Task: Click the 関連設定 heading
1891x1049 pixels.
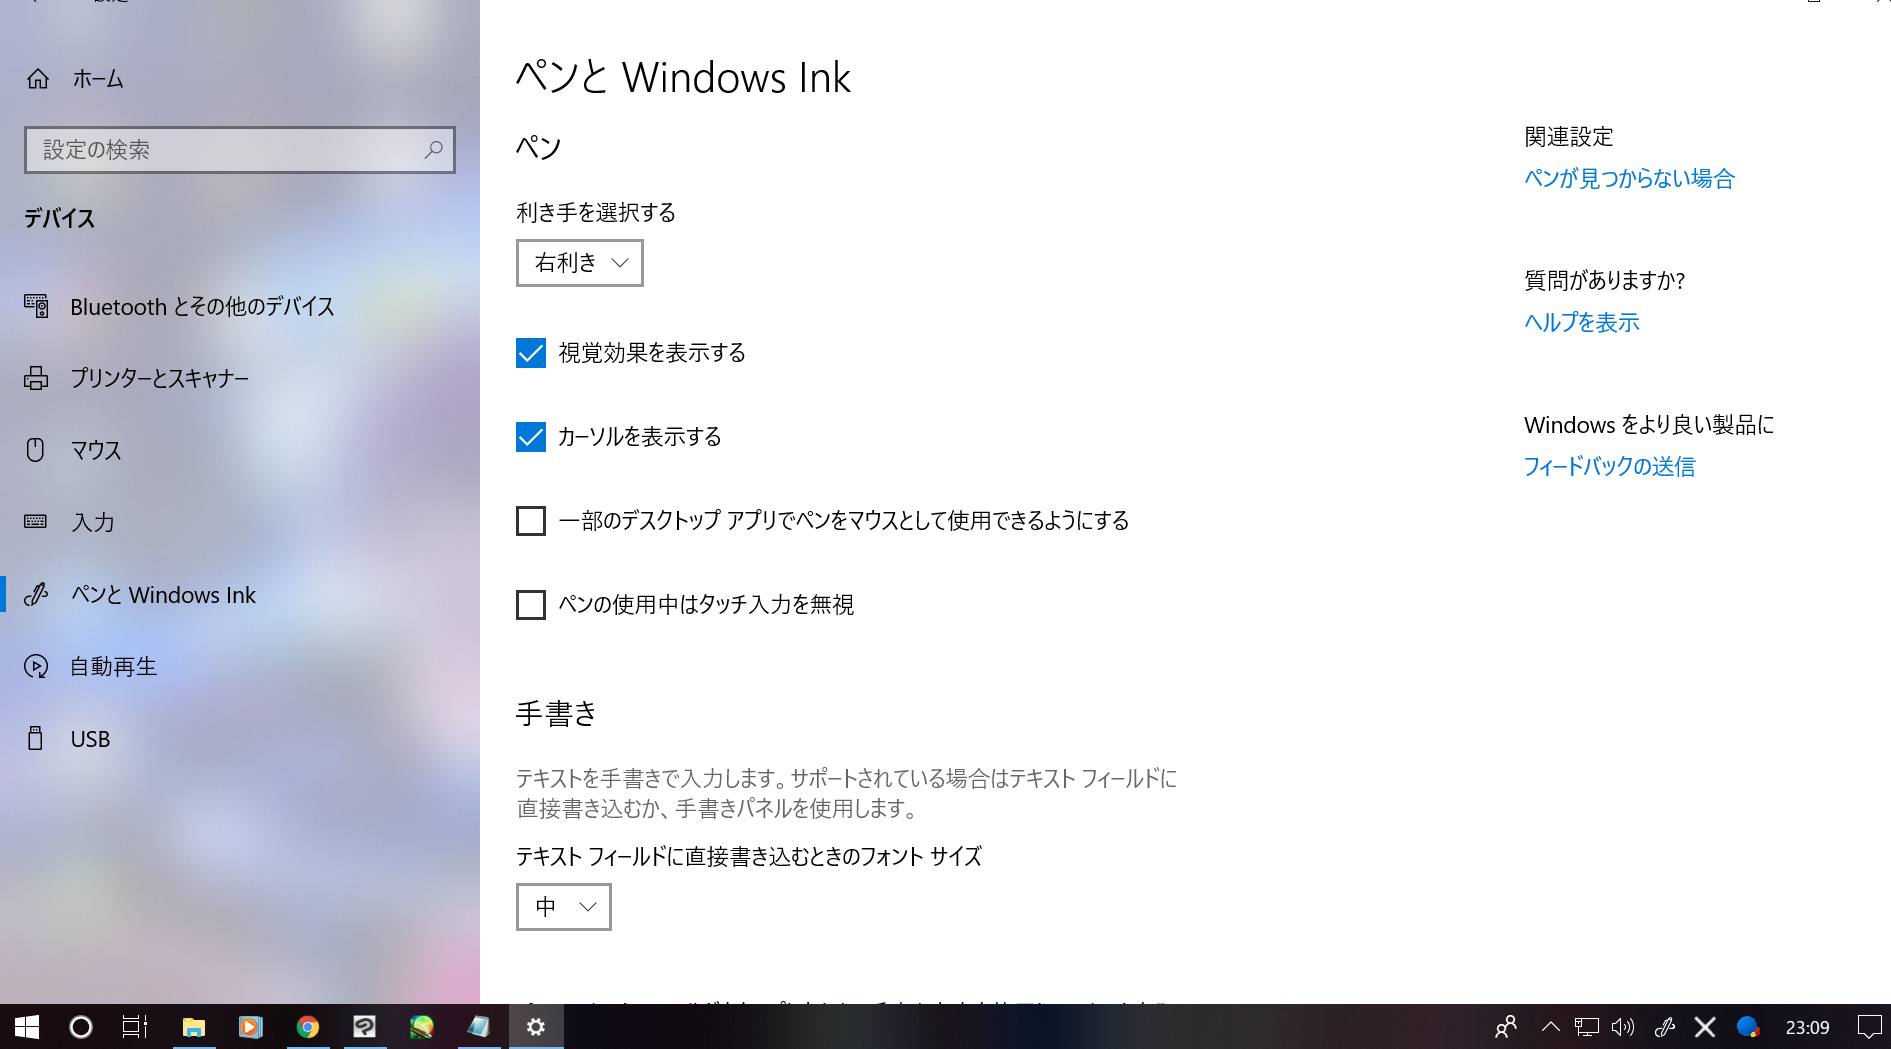Action: [x=1569, y=137]
